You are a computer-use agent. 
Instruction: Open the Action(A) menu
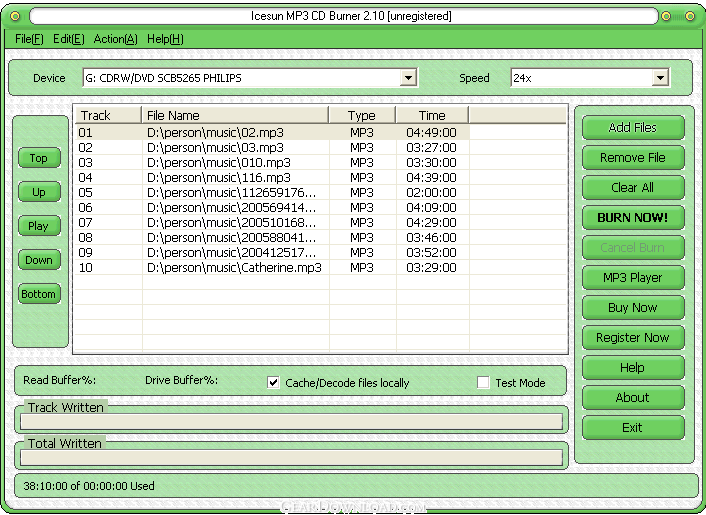115,39
